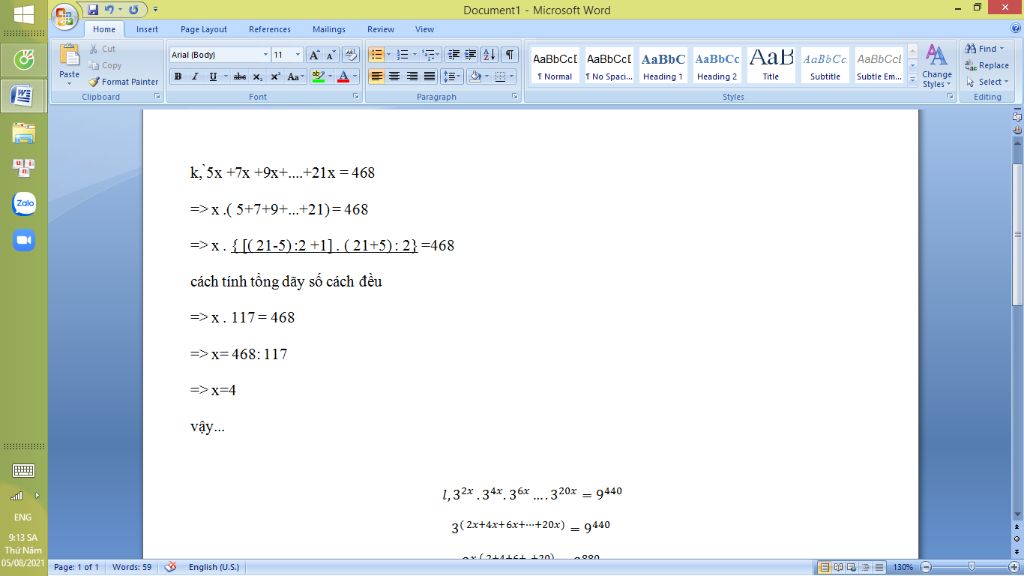This screenshot has height=576, width=1024.
Task: Toggle bold formatting
Action: [178, 76]
